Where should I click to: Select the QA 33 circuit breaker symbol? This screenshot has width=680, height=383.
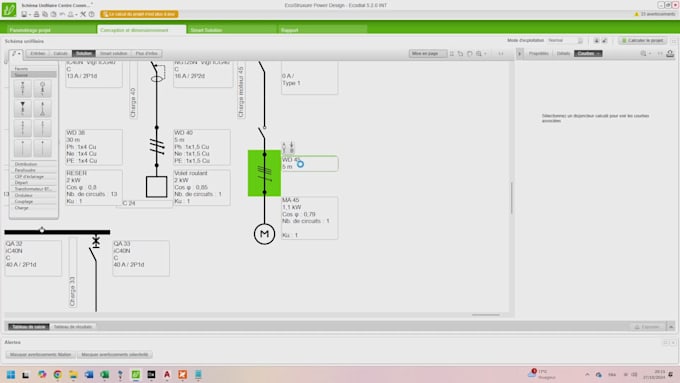click(95, 249)
